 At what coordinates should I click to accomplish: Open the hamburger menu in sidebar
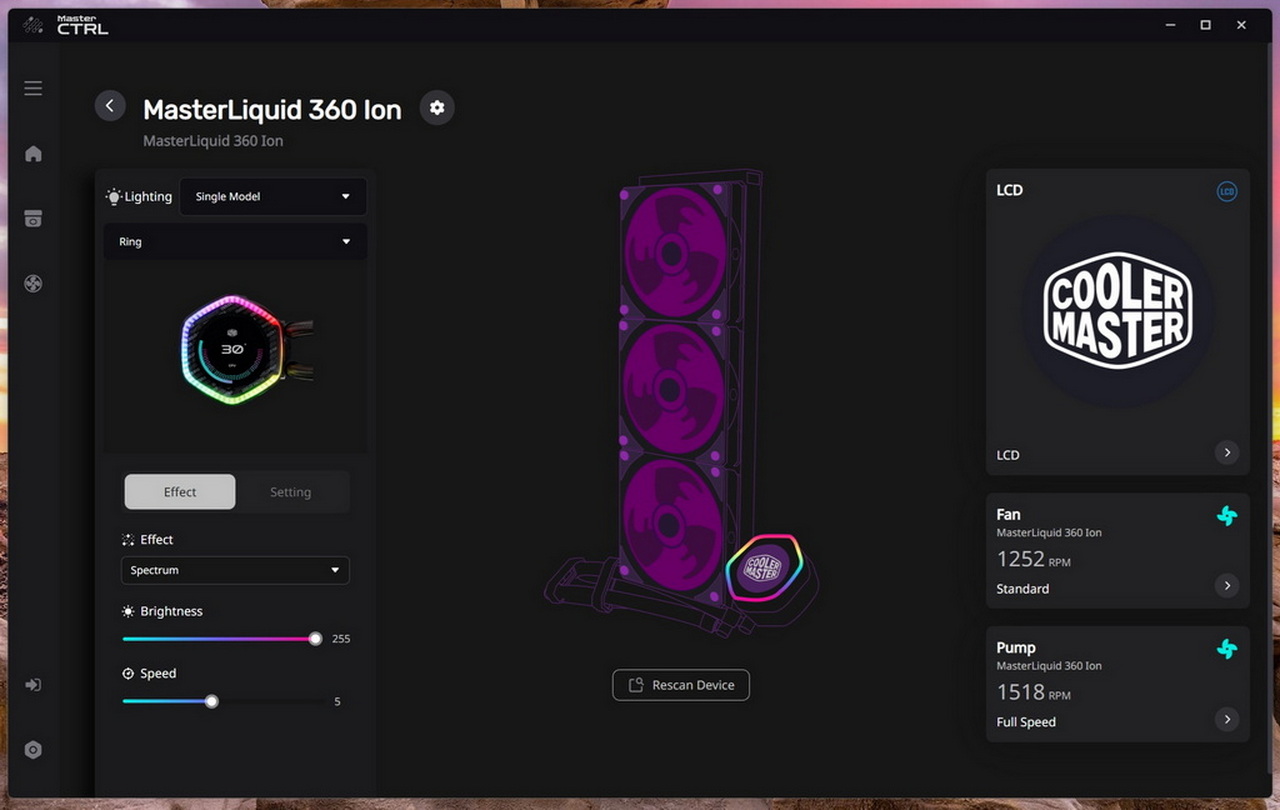33,88
